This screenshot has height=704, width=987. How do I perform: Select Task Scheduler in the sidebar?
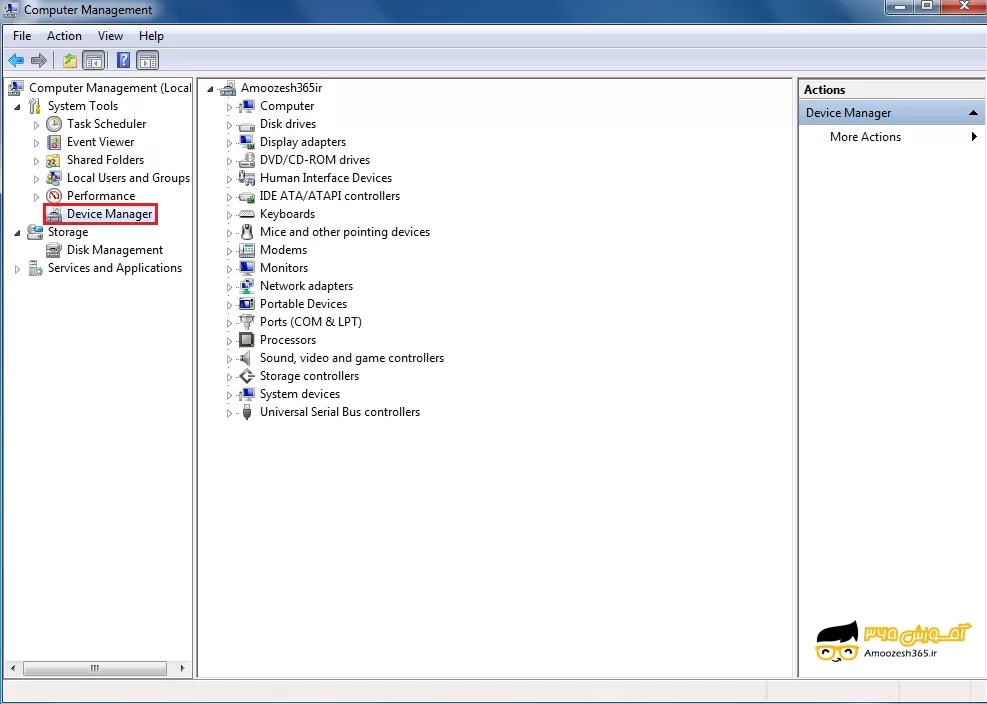point(101,123)
